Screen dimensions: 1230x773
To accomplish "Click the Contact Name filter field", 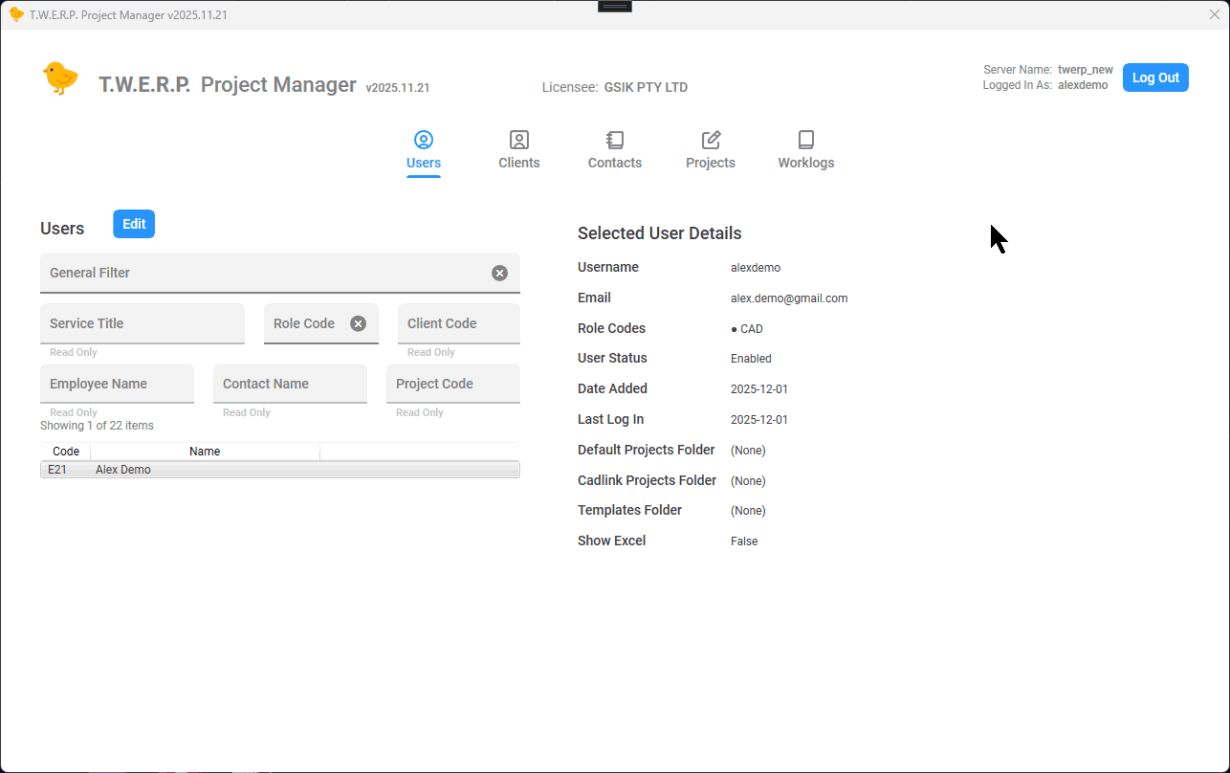I will [x=290, y=384].
